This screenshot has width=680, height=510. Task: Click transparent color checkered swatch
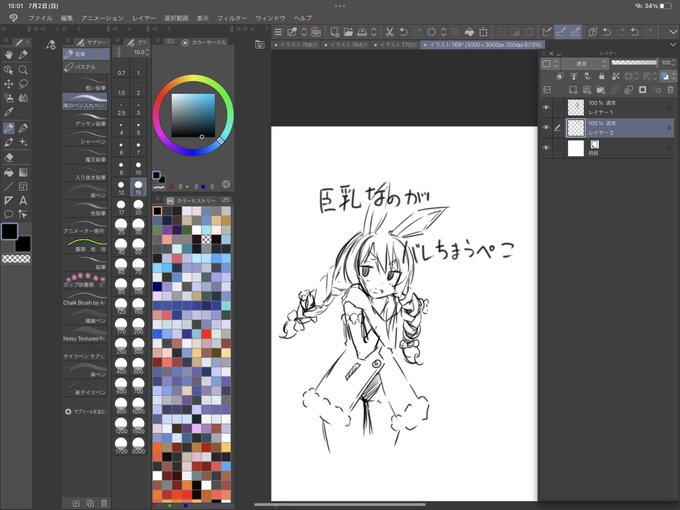click(x=16, y=259)
